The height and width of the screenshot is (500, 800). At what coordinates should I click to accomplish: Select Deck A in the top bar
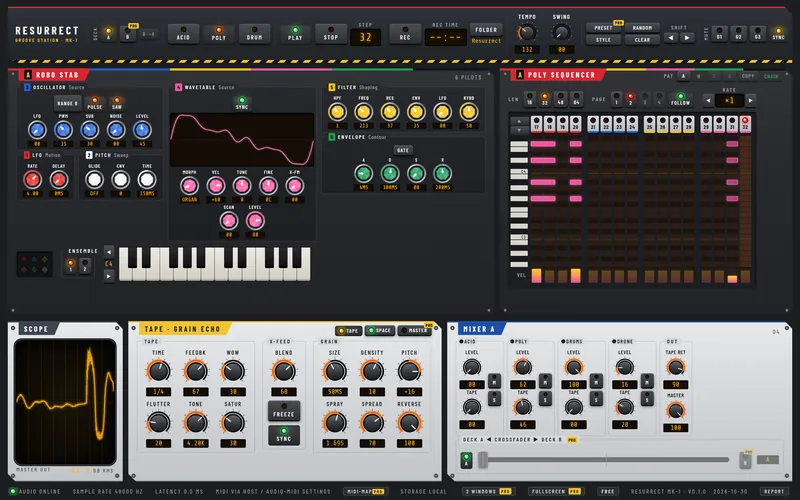[108, 34]
